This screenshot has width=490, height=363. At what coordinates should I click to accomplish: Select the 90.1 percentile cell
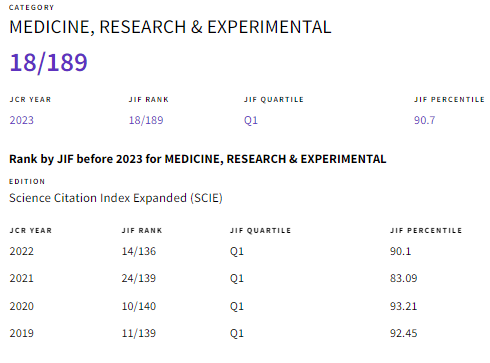400,251
